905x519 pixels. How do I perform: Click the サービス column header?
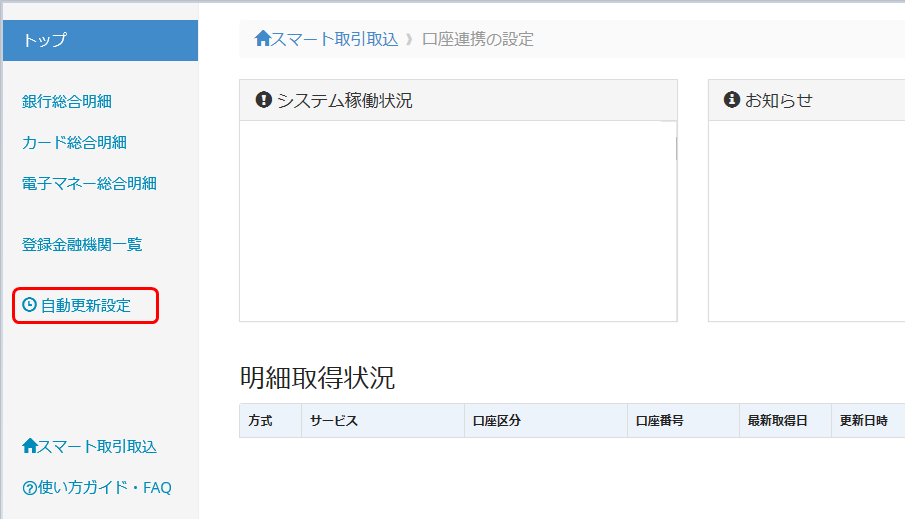tap(383, 421)
